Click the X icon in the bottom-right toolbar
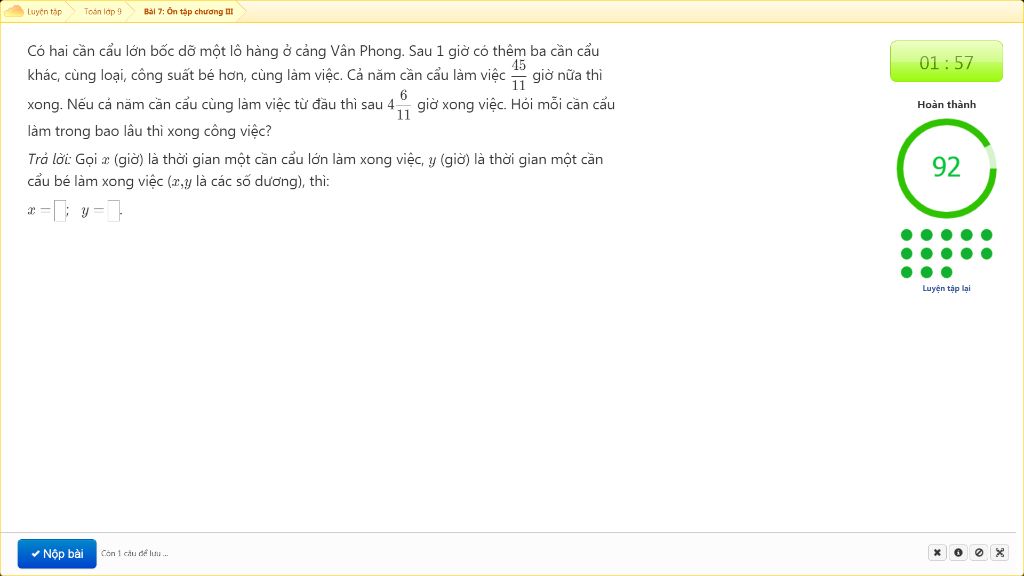This screenshot has height=576, width=1024. click(x=937, y=552)
